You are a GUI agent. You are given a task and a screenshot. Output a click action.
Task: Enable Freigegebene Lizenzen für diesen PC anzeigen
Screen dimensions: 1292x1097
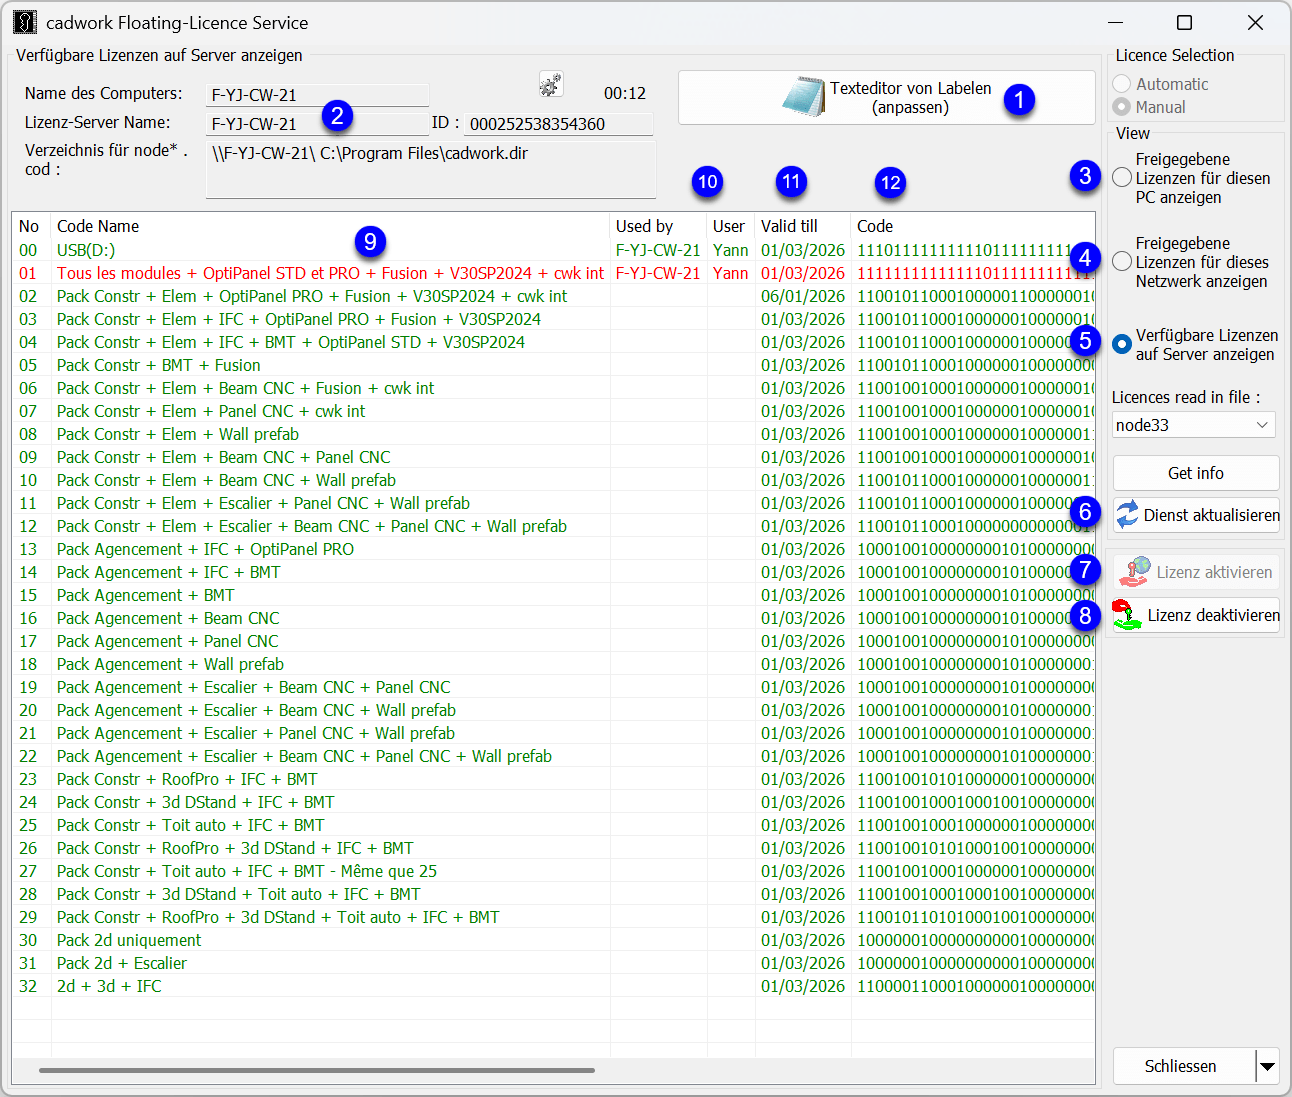[1122, 178]
